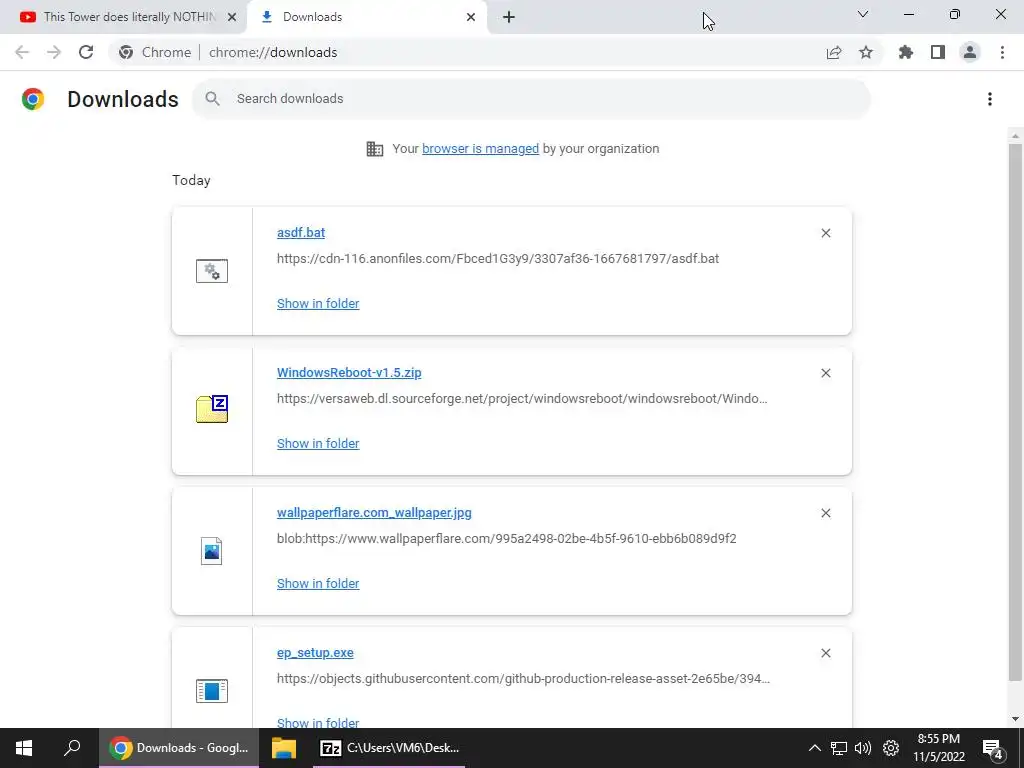Open File Explorer from the taskbar
The height and width of the screenshot is (768, 1024).
coord(283,748)
